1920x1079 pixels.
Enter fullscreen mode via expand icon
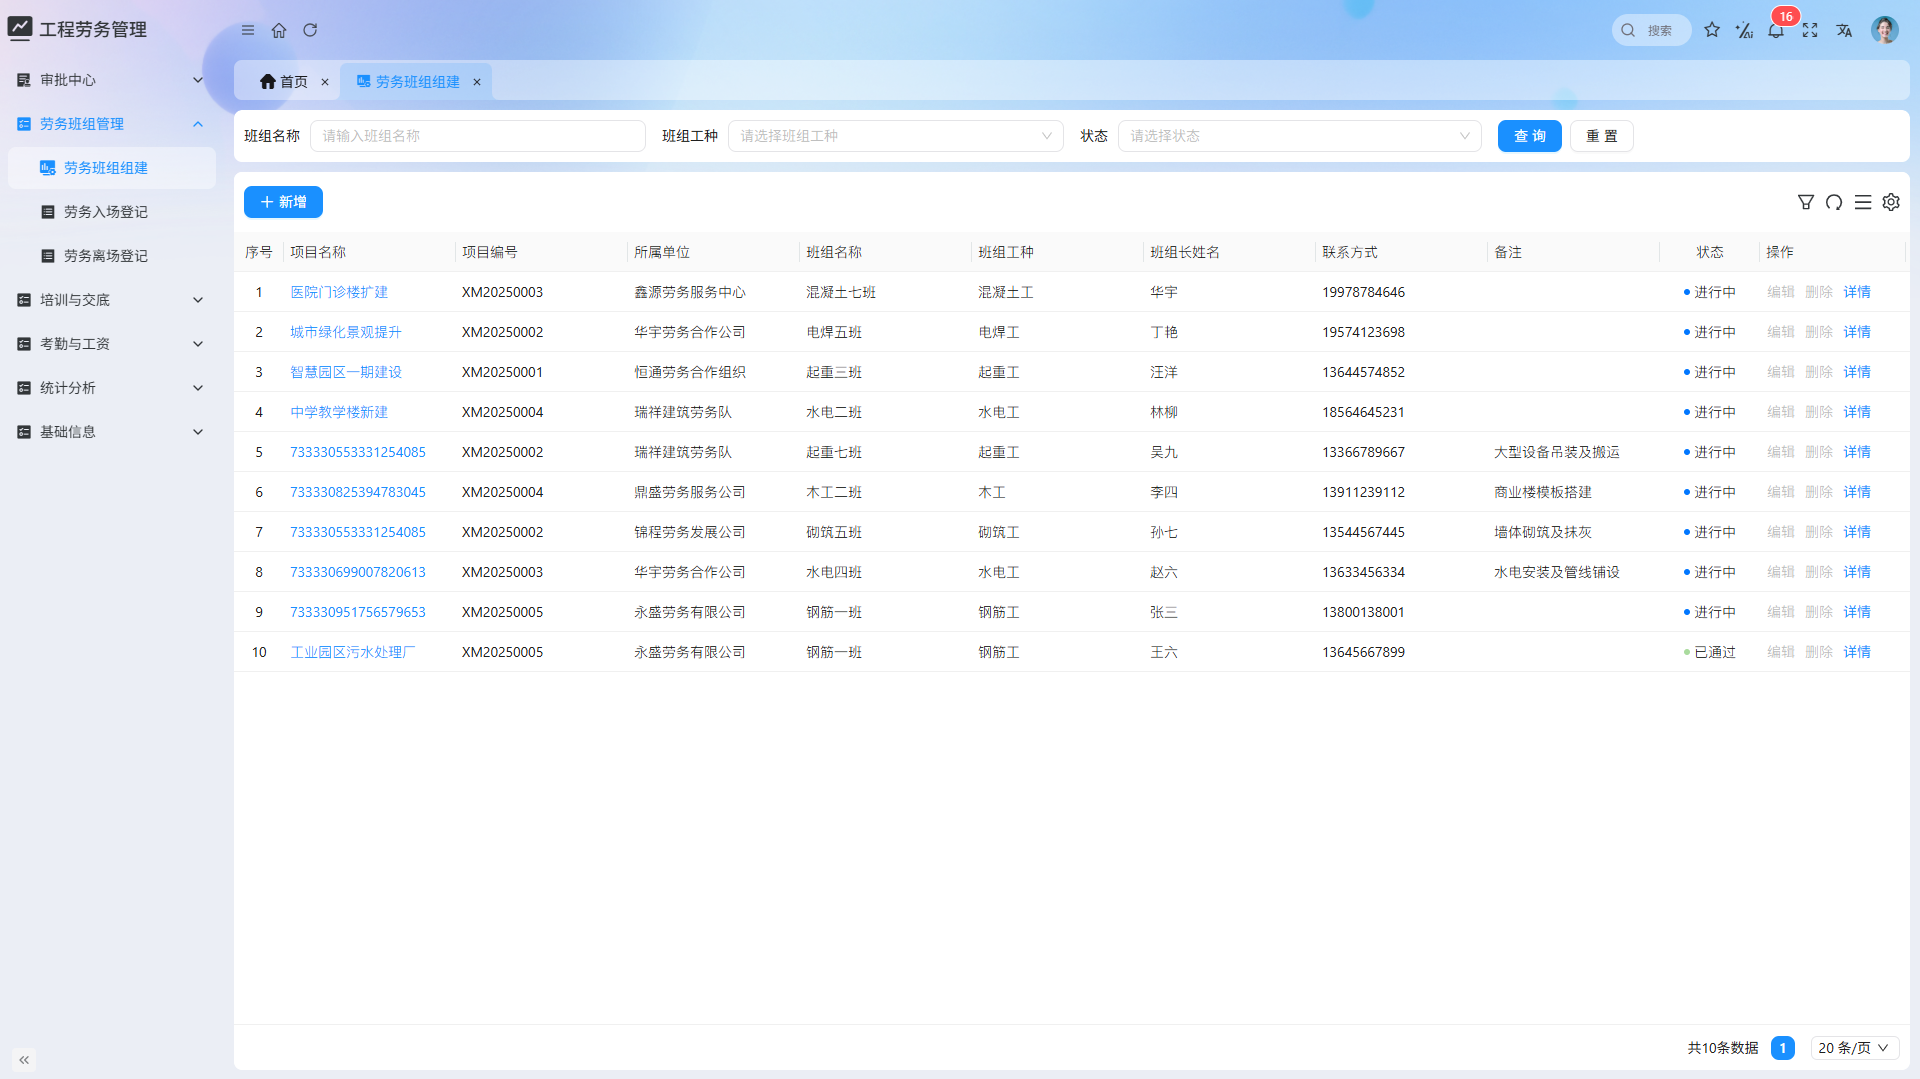click(1810, 30)
